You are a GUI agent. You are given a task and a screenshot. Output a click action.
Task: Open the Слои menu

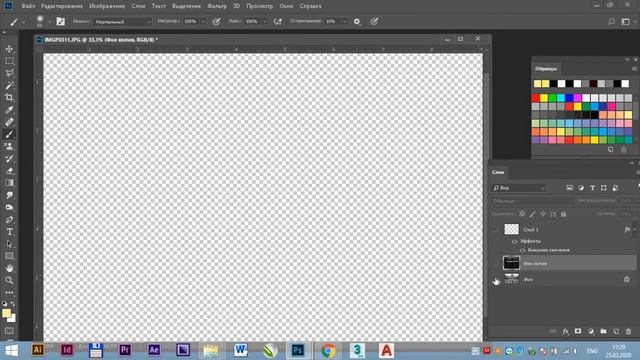(138, 6)
